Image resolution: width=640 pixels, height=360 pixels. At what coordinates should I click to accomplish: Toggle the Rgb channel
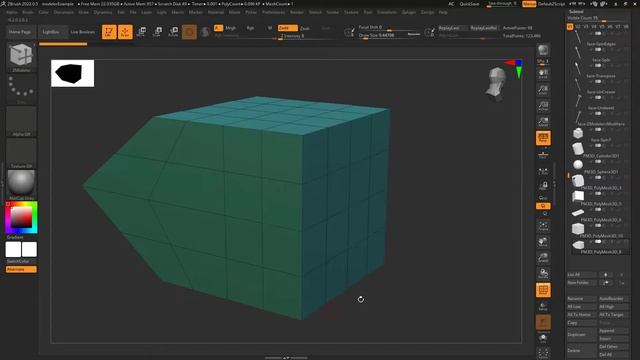(250, 28)
